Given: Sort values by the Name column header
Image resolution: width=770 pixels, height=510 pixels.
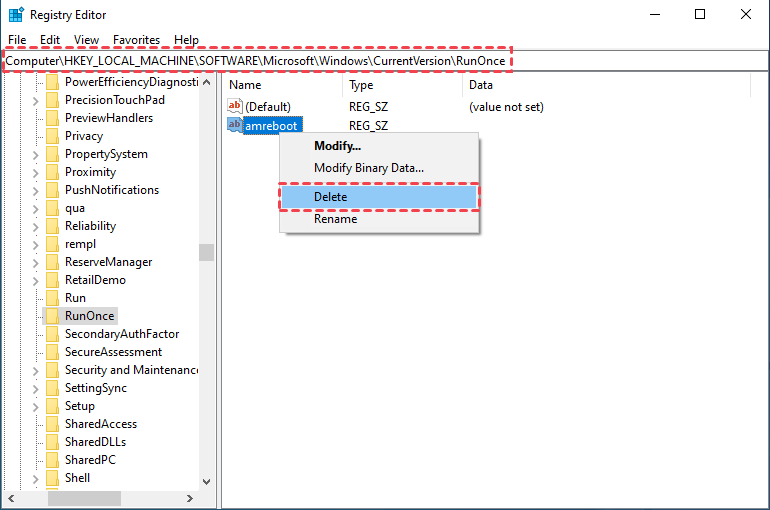Looking at the screenshot, I should [283, 85].
